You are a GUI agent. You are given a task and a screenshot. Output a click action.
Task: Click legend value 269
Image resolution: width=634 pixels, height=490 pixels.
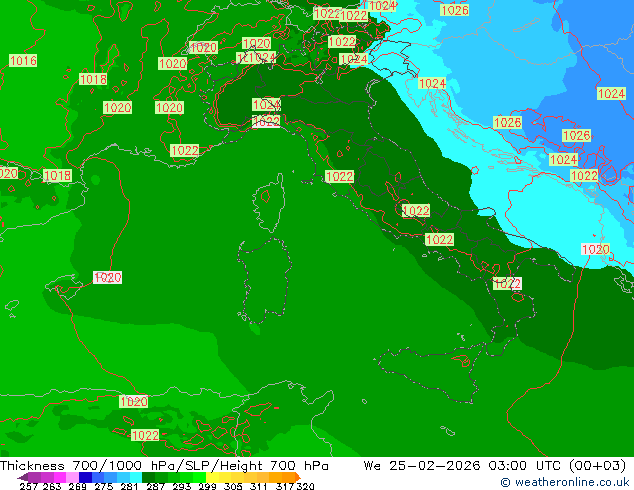click(77, 486)
